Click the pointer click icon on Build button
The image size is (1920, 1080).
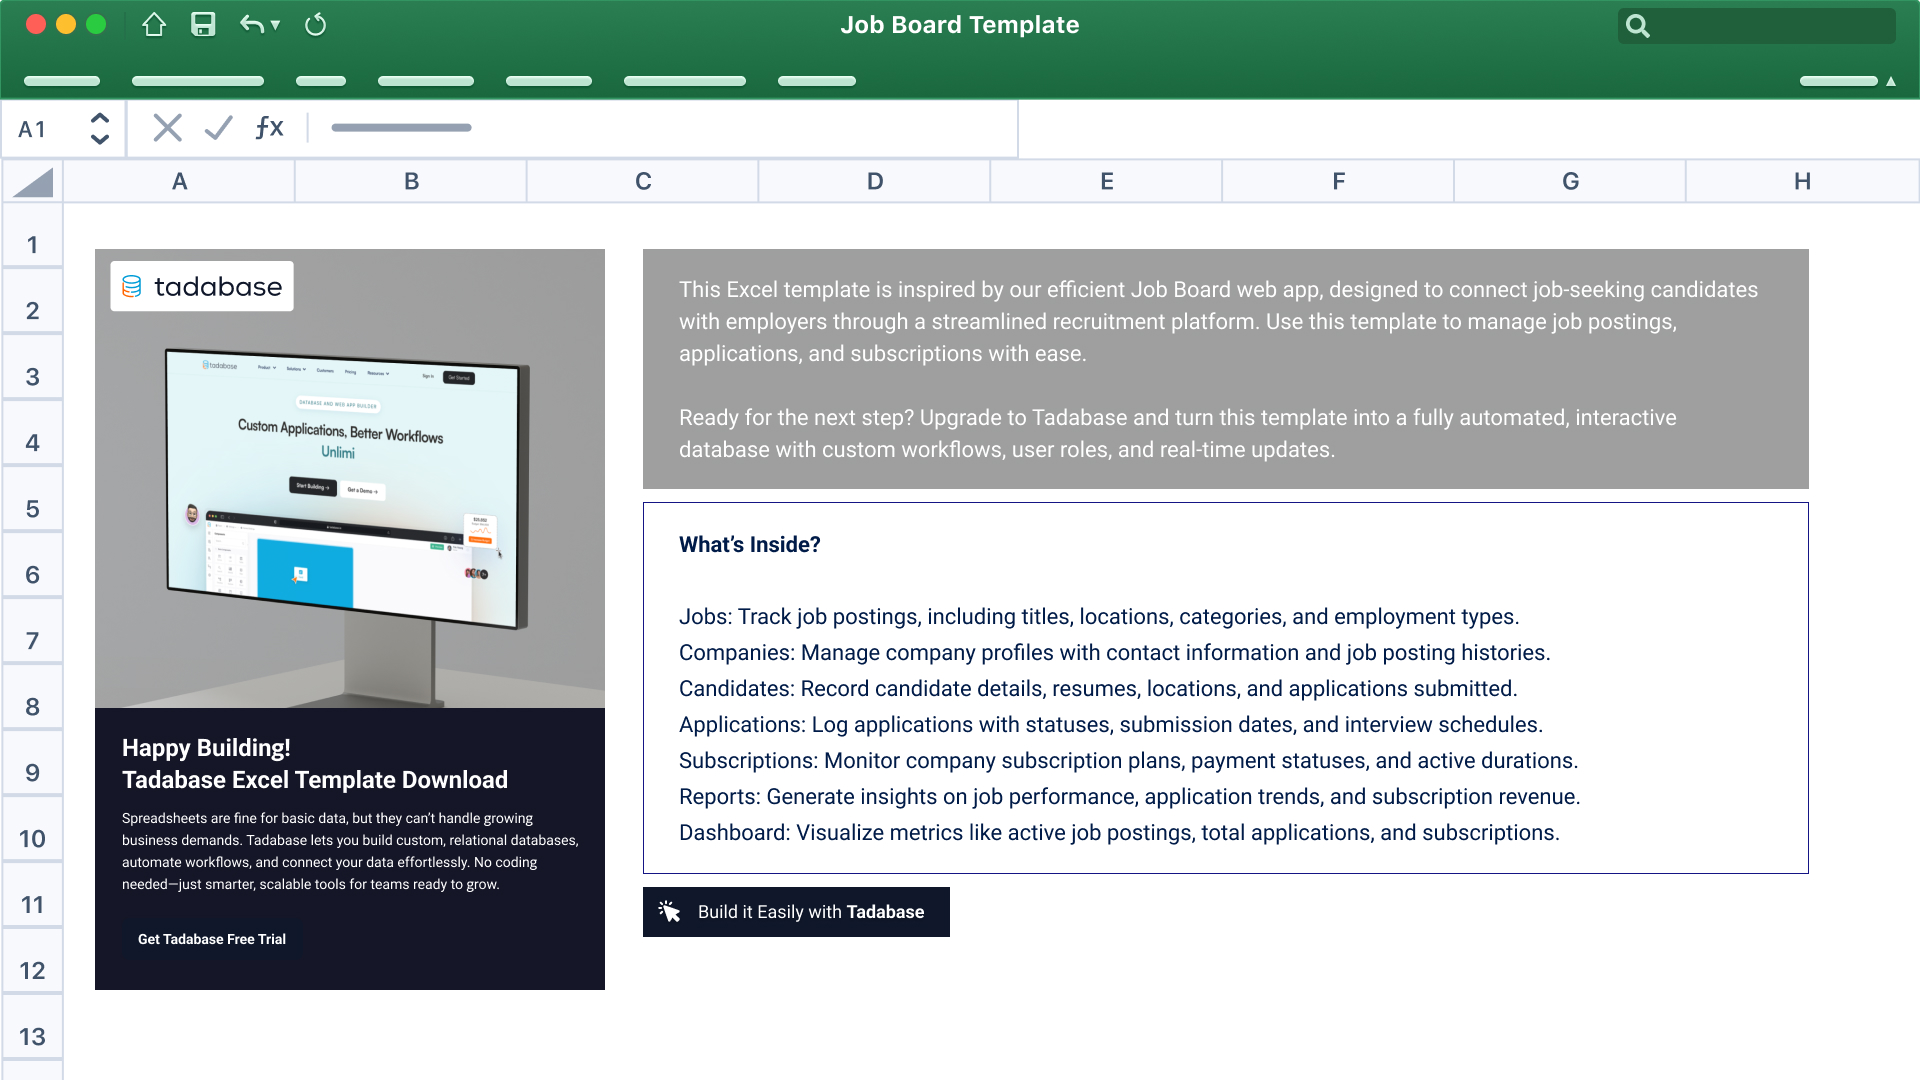[x=669, y=911]
